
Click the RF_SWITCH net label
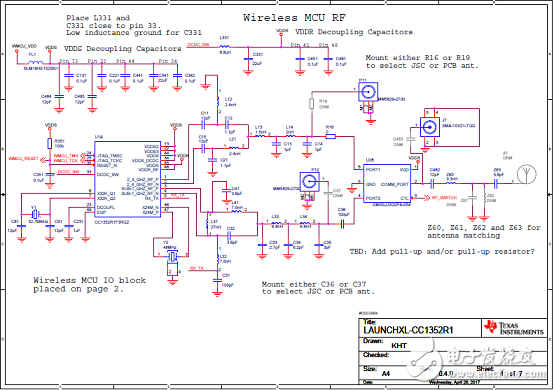point(444,197)
